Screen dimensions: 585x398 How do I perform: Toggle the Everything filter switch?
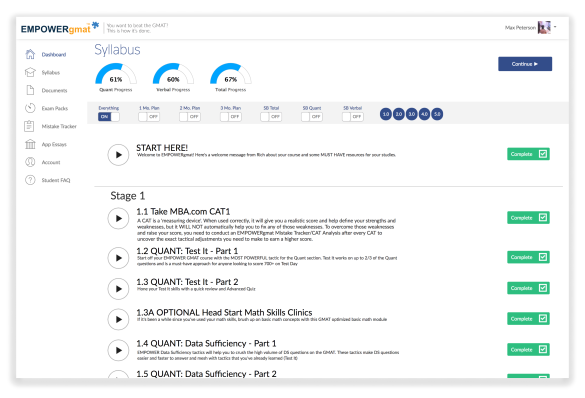[x=109, y=117]
